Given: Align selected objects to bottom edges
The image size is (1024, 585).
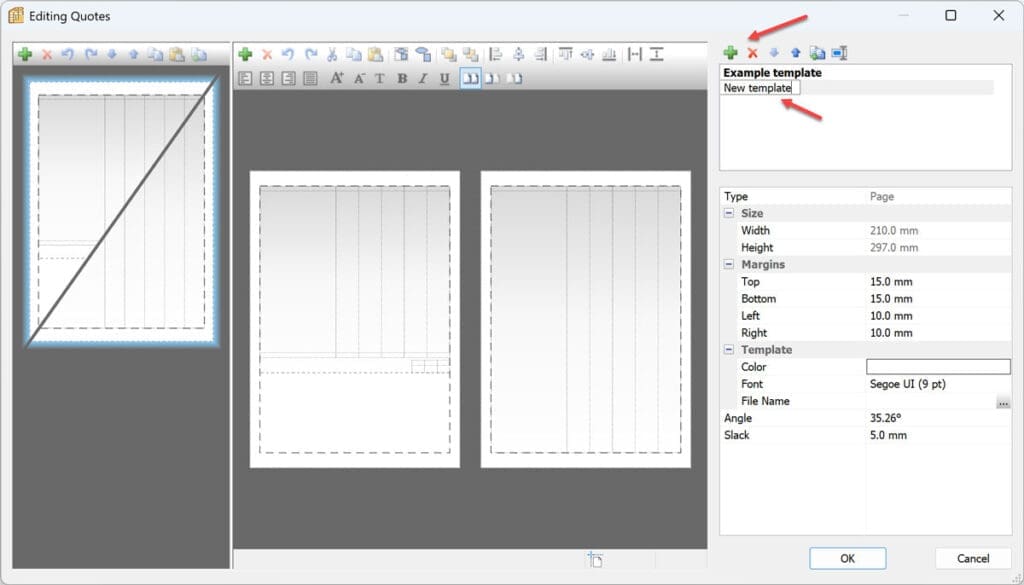Looking at the screenshot, I should [x=609, y=54].
